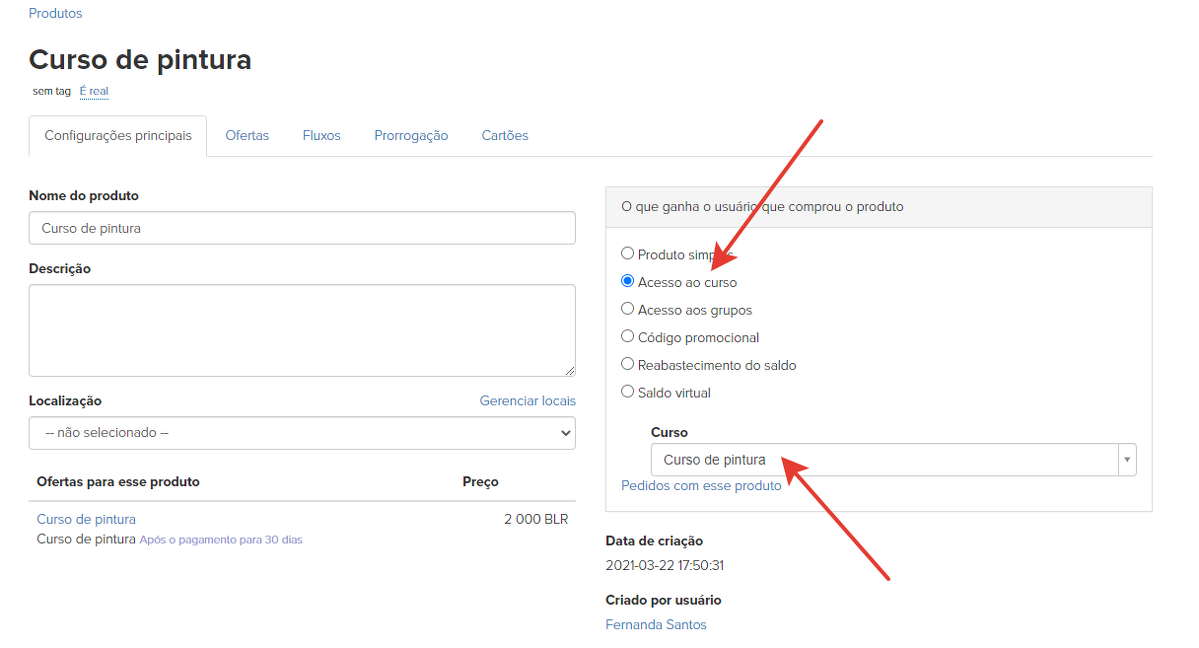Choose the Saldo virtual radio button
Screen dimensions: 1199x648
[x=628, y=392]
